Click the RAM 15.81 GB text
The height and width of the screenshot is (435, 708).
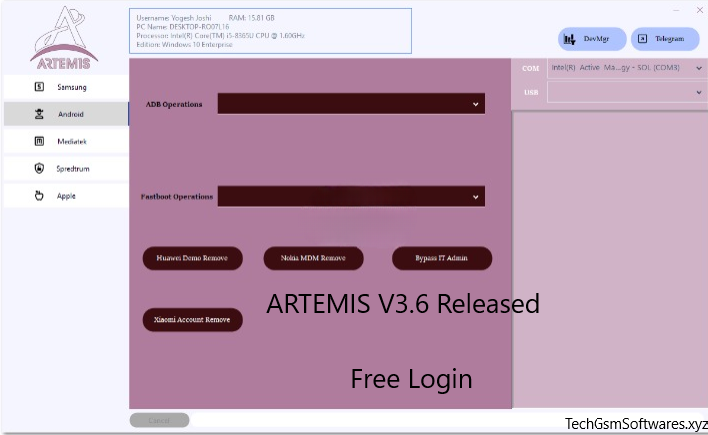252,18
